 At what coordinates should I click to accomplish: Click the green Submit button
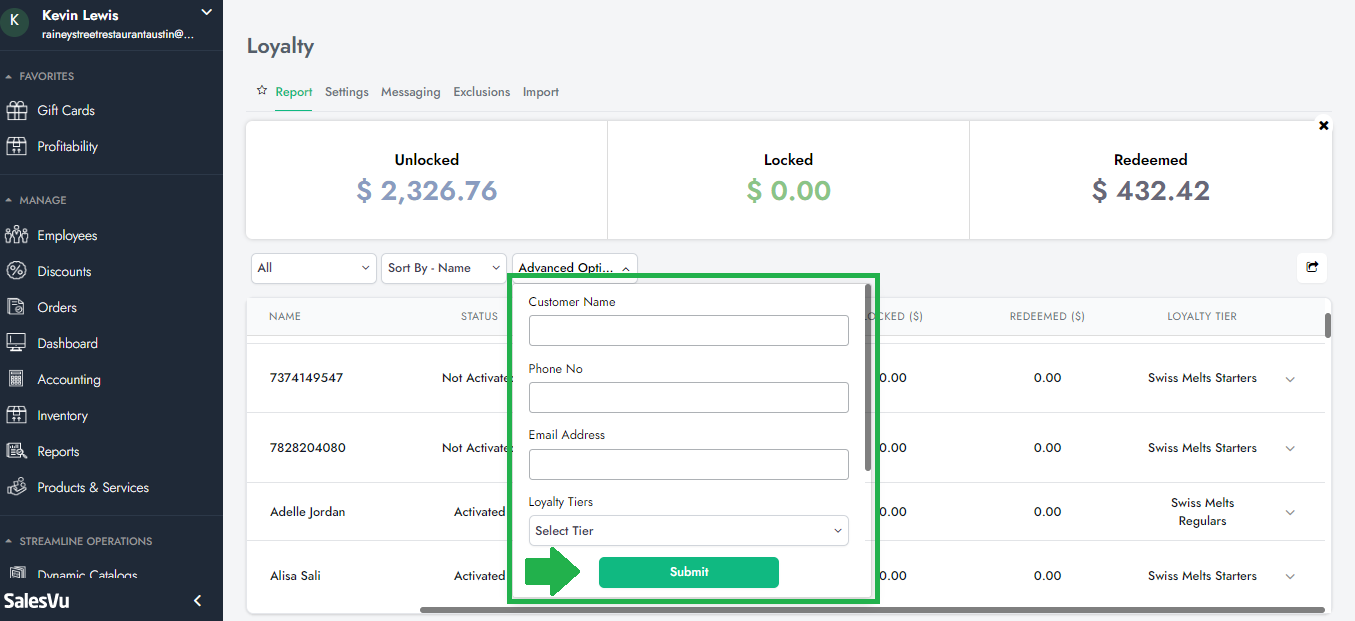688,572
